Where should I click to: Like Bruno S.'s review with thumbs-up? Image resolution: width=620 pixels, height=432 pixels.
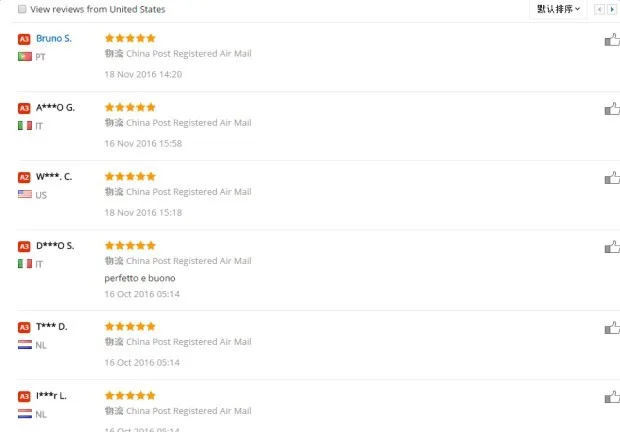click(x=612, y=40)
